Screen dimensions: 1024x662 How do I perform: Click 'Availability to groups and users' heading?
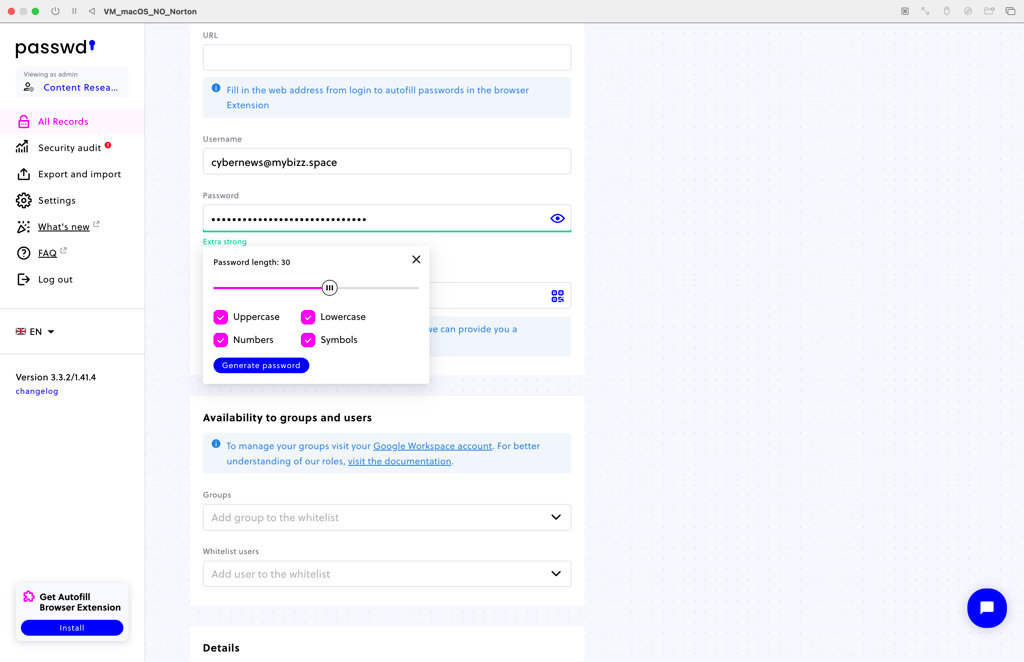click(287, 418)
